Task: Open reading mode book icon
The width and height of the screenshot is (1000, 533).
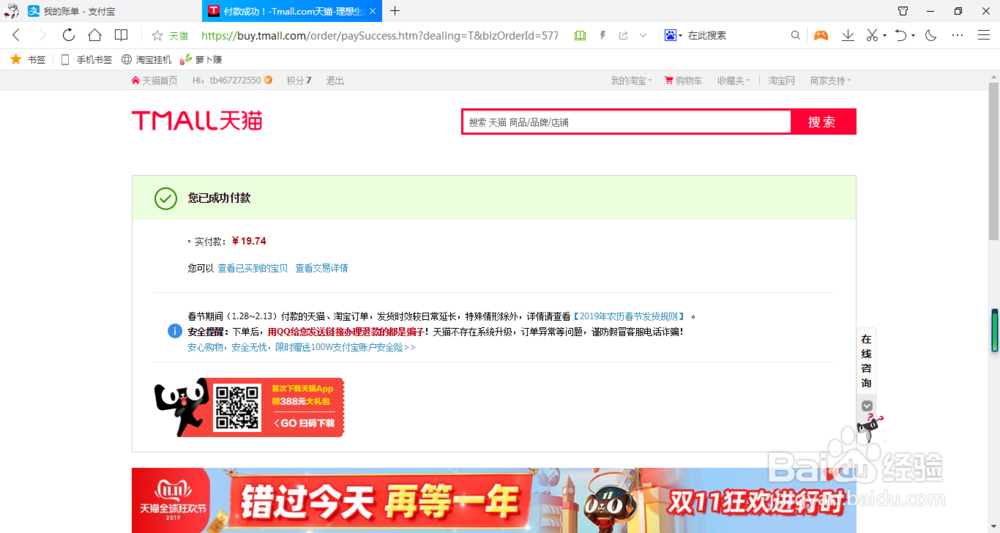Action: [121, 35]
